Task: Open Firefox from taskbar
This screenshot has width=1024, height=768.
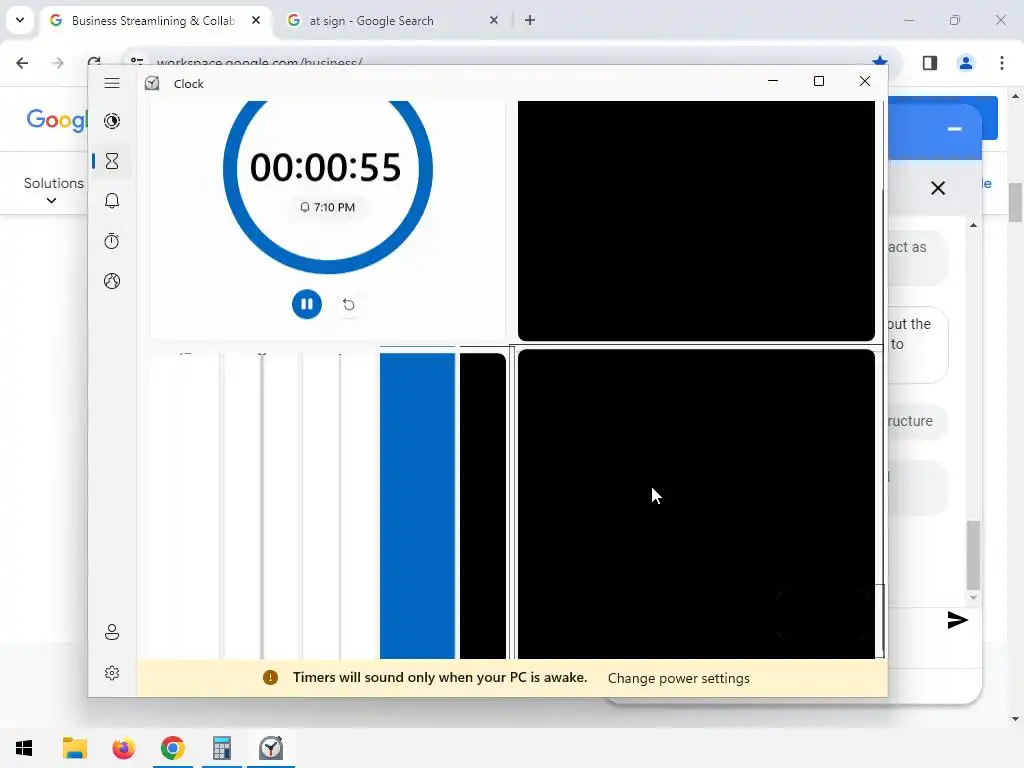Action: [123, 748]
